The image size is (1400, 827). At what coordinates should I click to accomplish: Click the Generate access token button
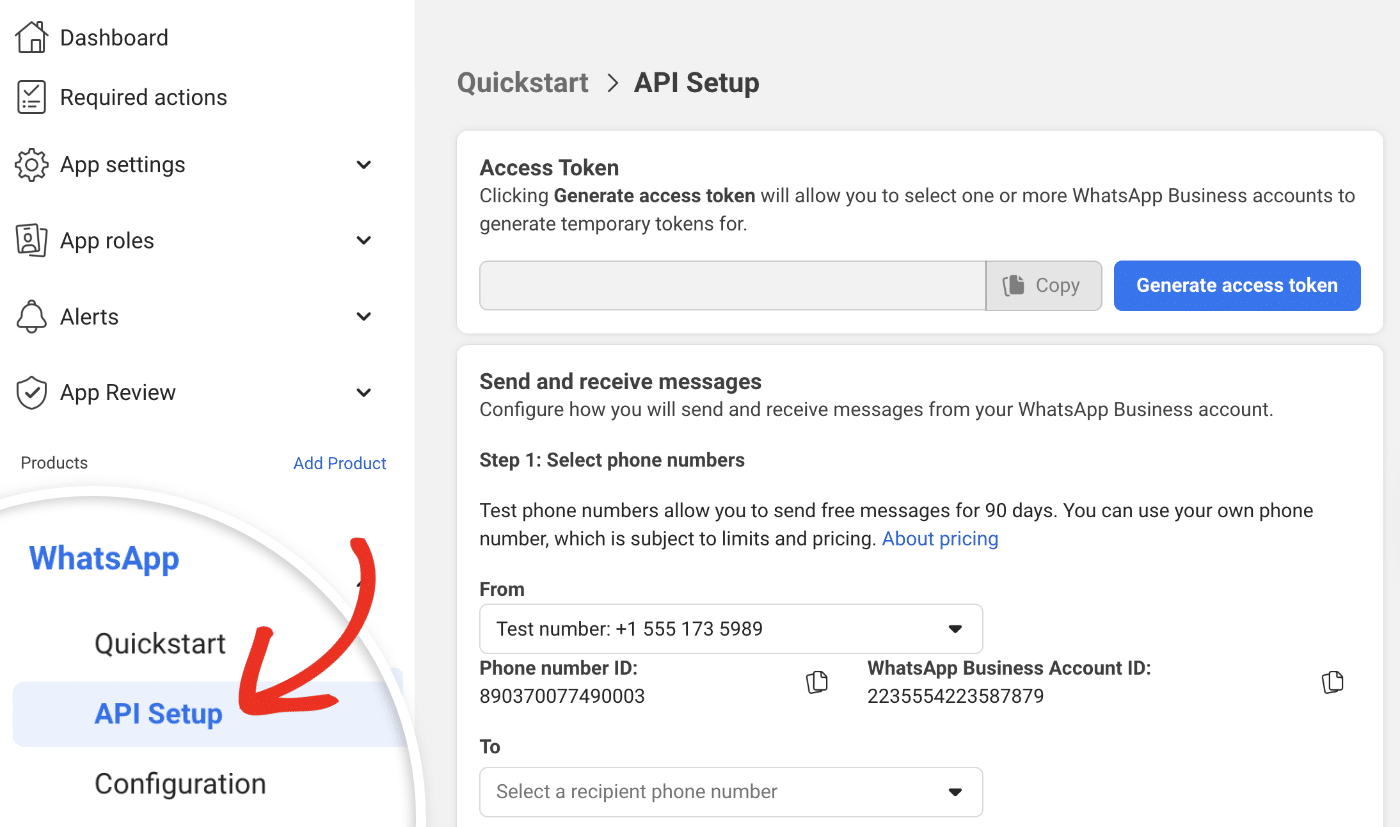tap(1236, 285)
